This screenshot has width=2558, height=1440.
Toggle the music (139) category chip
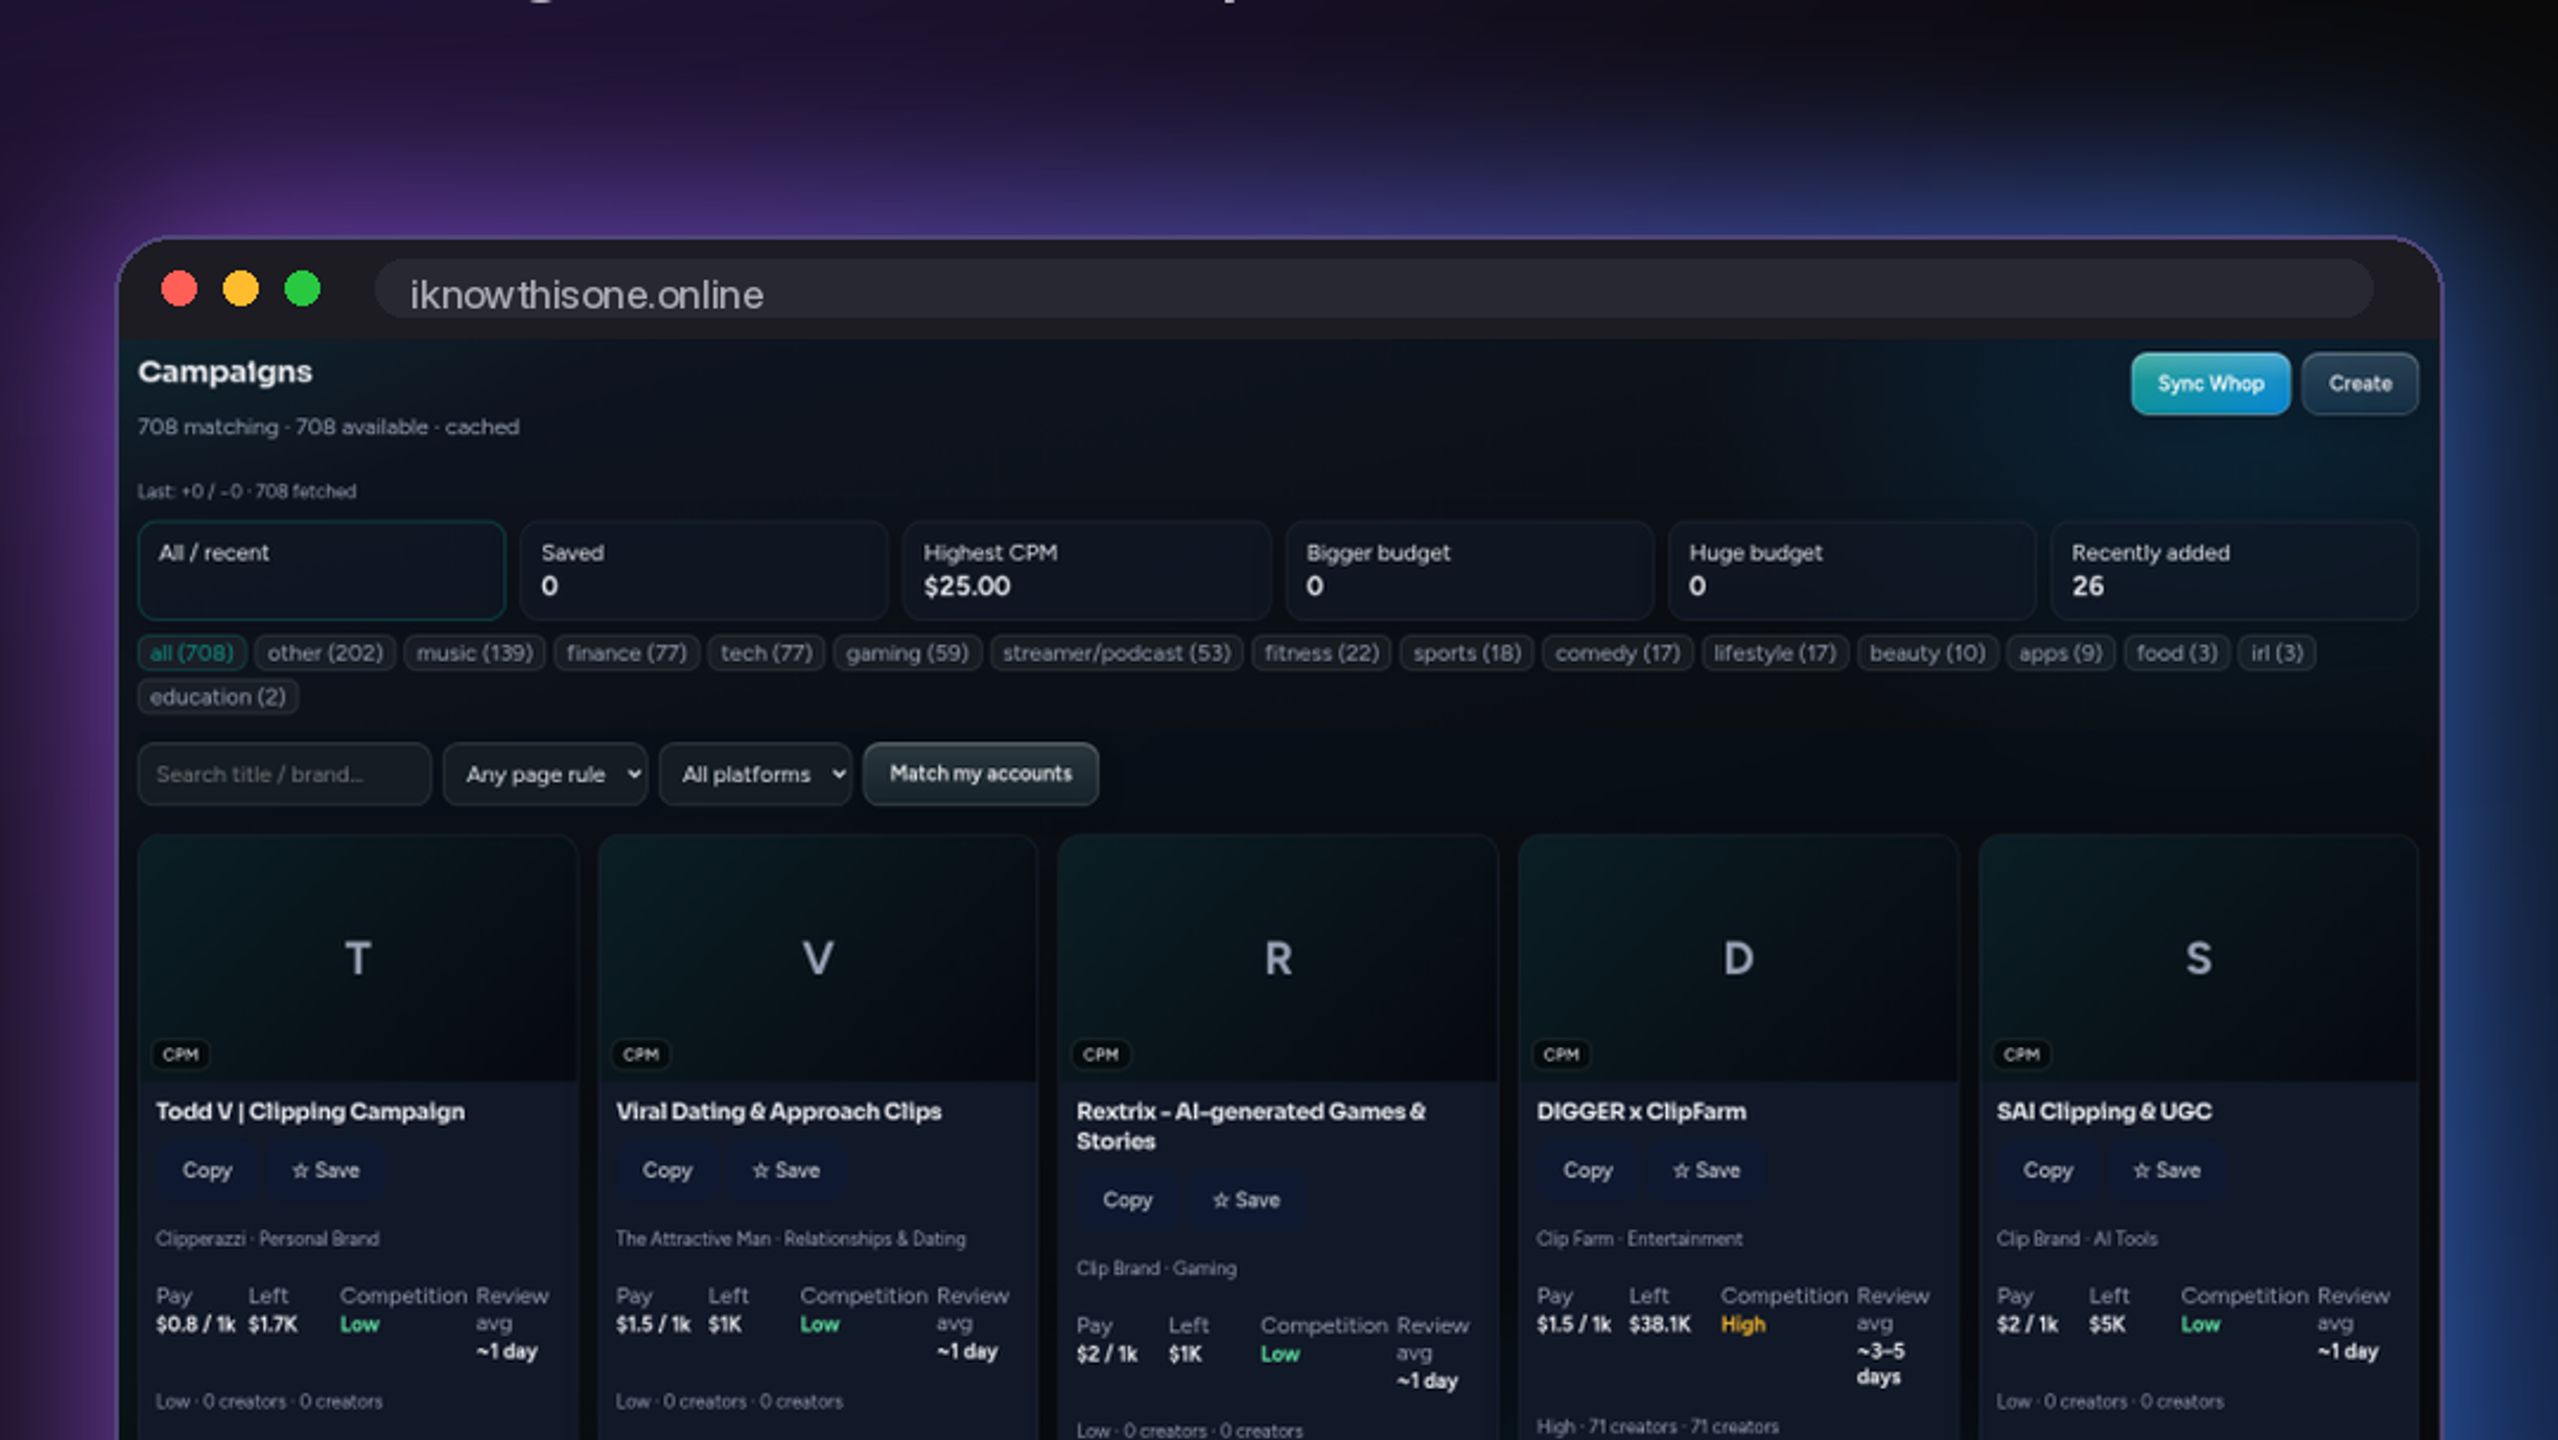click(475, 653)
